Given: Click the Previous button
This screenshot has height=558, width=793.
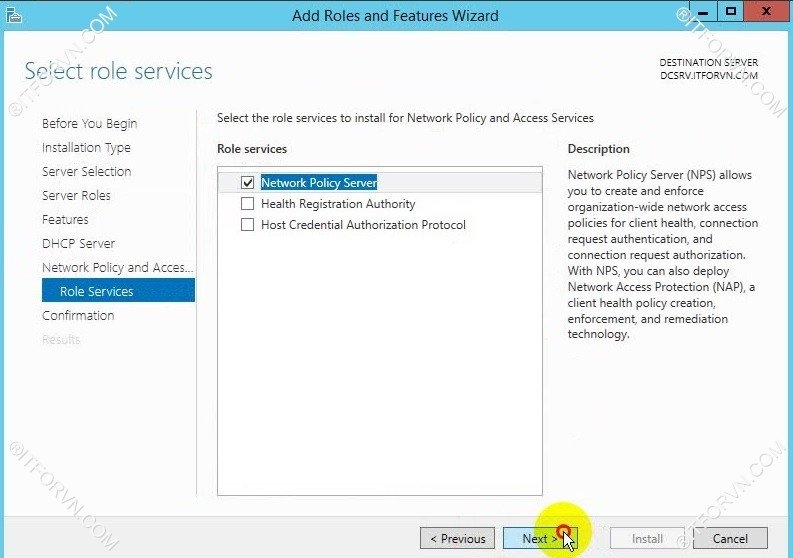Looking at the screenshot, I should click(x=457, y=539).
